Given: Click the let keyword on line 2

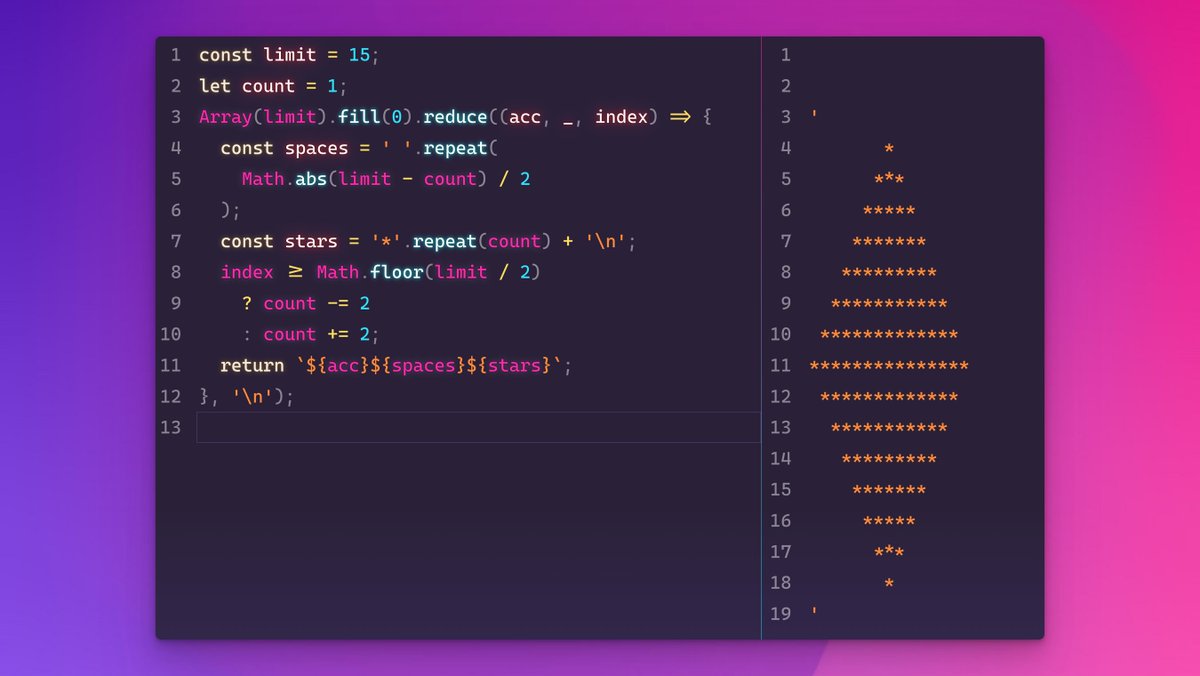Looking at the screenshot, I should pyautogui.click(x=215, y=86).
